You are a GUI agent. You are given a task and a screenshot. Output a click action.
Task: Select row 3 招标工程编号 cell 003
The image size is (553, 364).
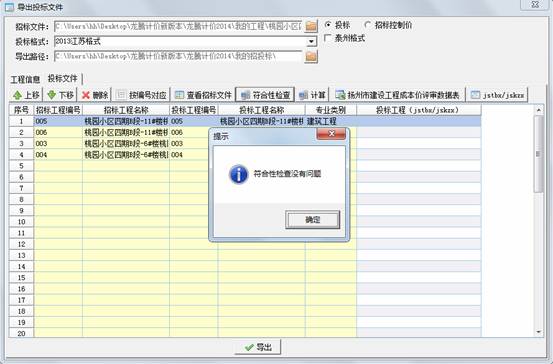click(x=58, y=144)
